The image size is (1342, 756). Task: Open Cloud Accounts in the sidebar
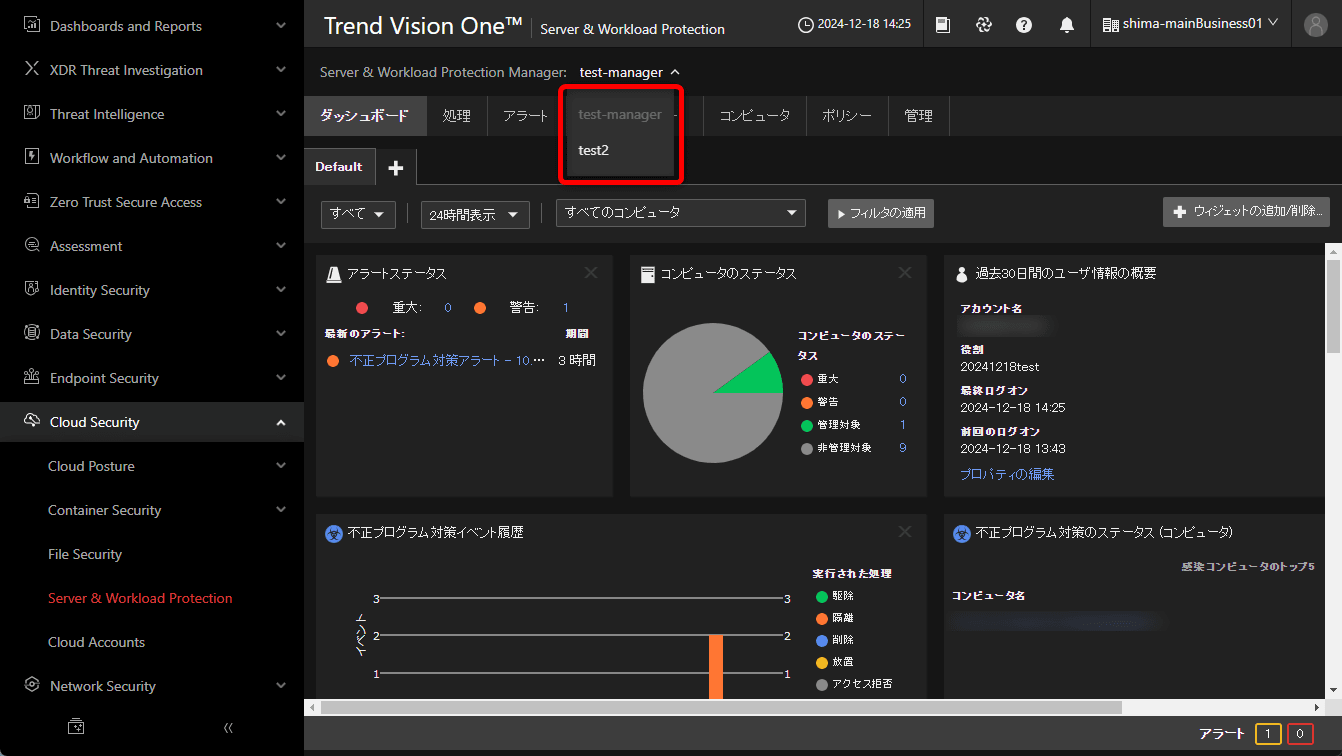pos(96,642)
